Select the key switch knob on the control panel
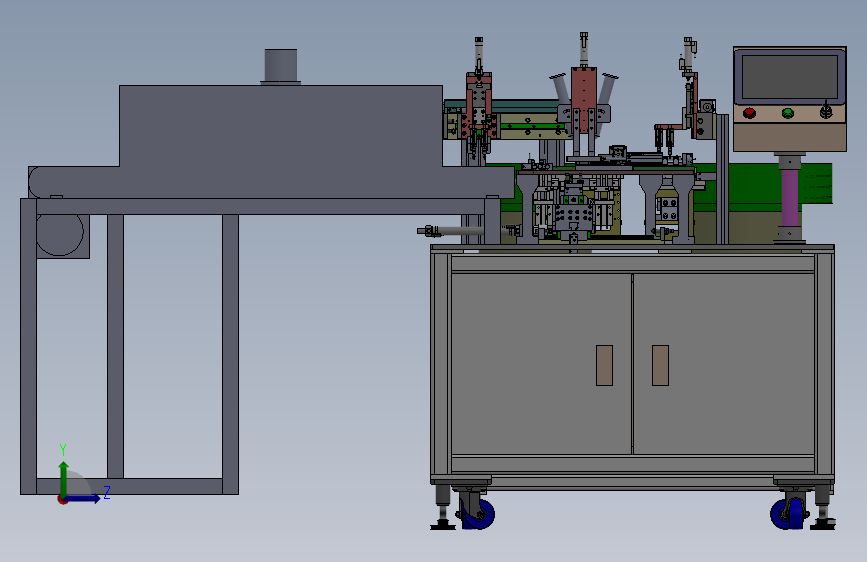This screenshot has height=562, width=867. 826,112
